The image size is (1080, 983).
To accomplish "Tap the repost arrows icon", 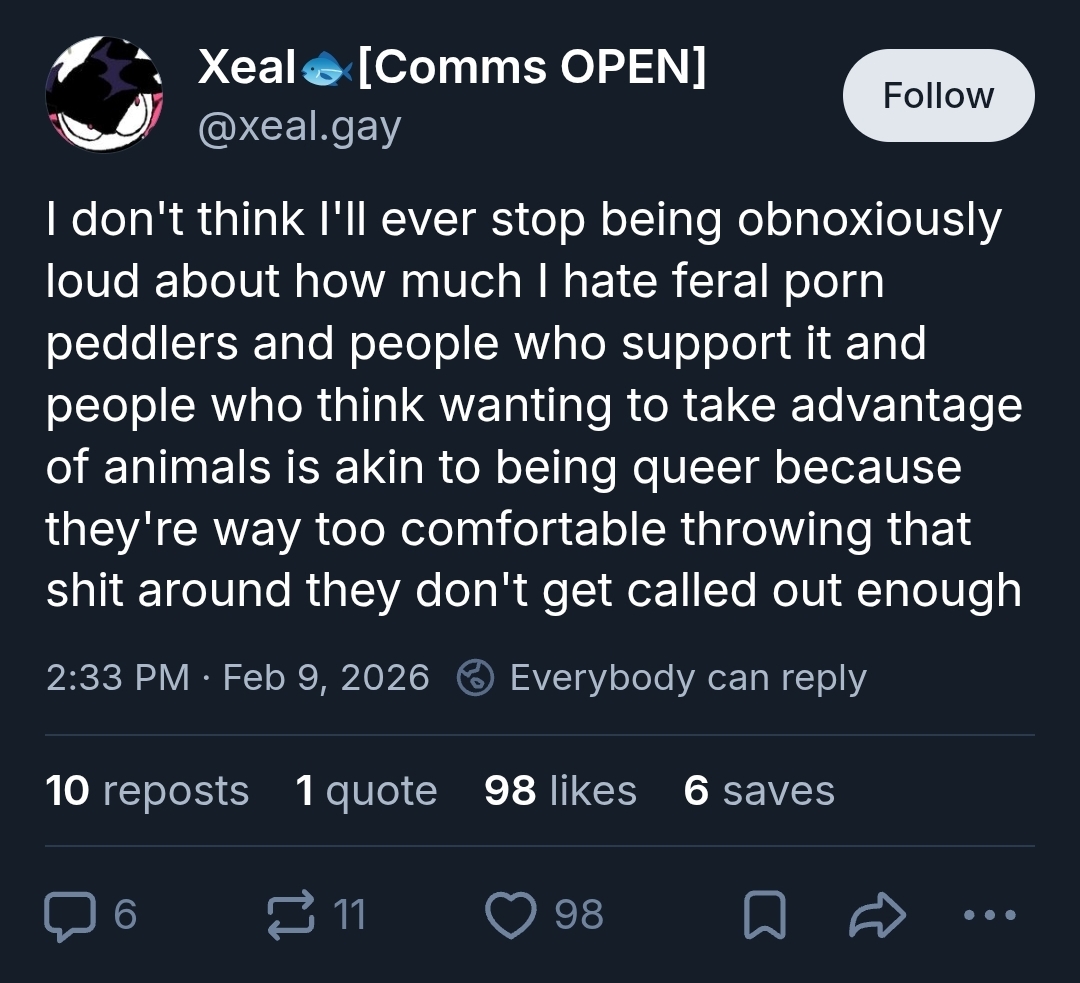I will [291, 915].
